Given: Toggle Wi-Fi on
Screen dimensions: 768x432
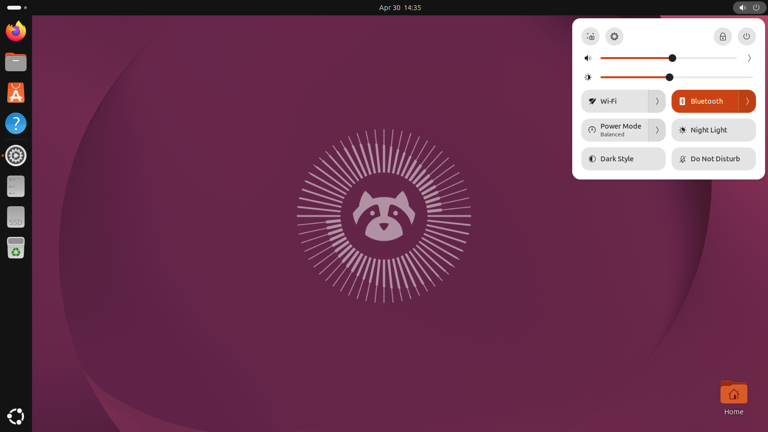Looking at the screenshot, I should click(615, 101).
